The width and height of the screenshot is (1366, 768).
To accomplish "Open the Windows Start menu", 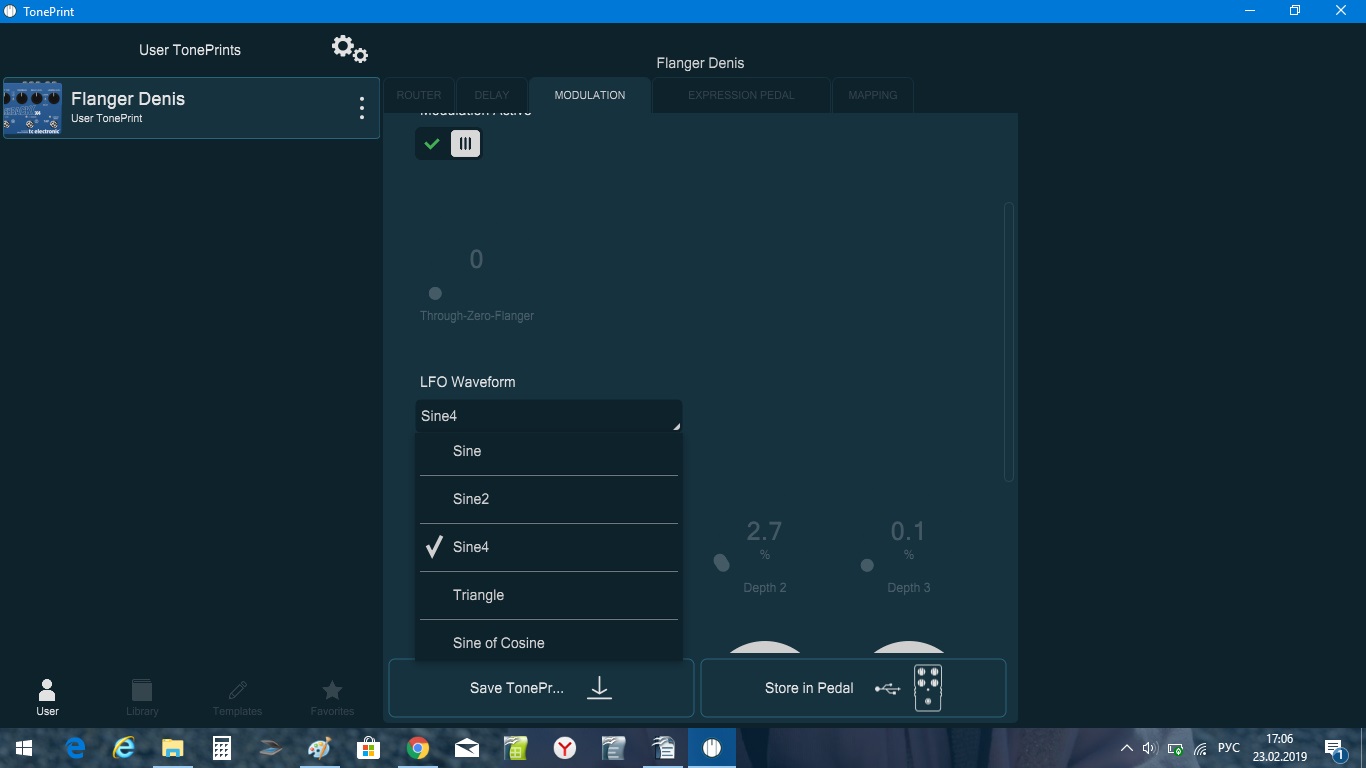I will pyautogui.click(x=24, y=748).
